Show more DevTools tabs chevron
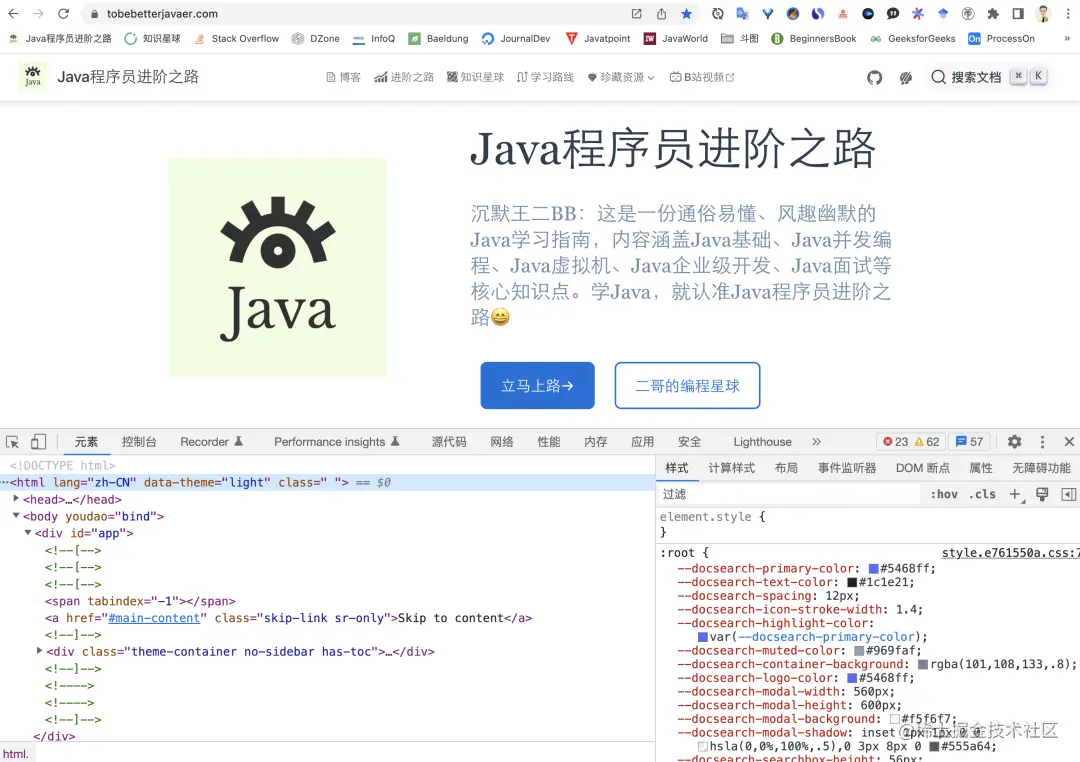 816,442
